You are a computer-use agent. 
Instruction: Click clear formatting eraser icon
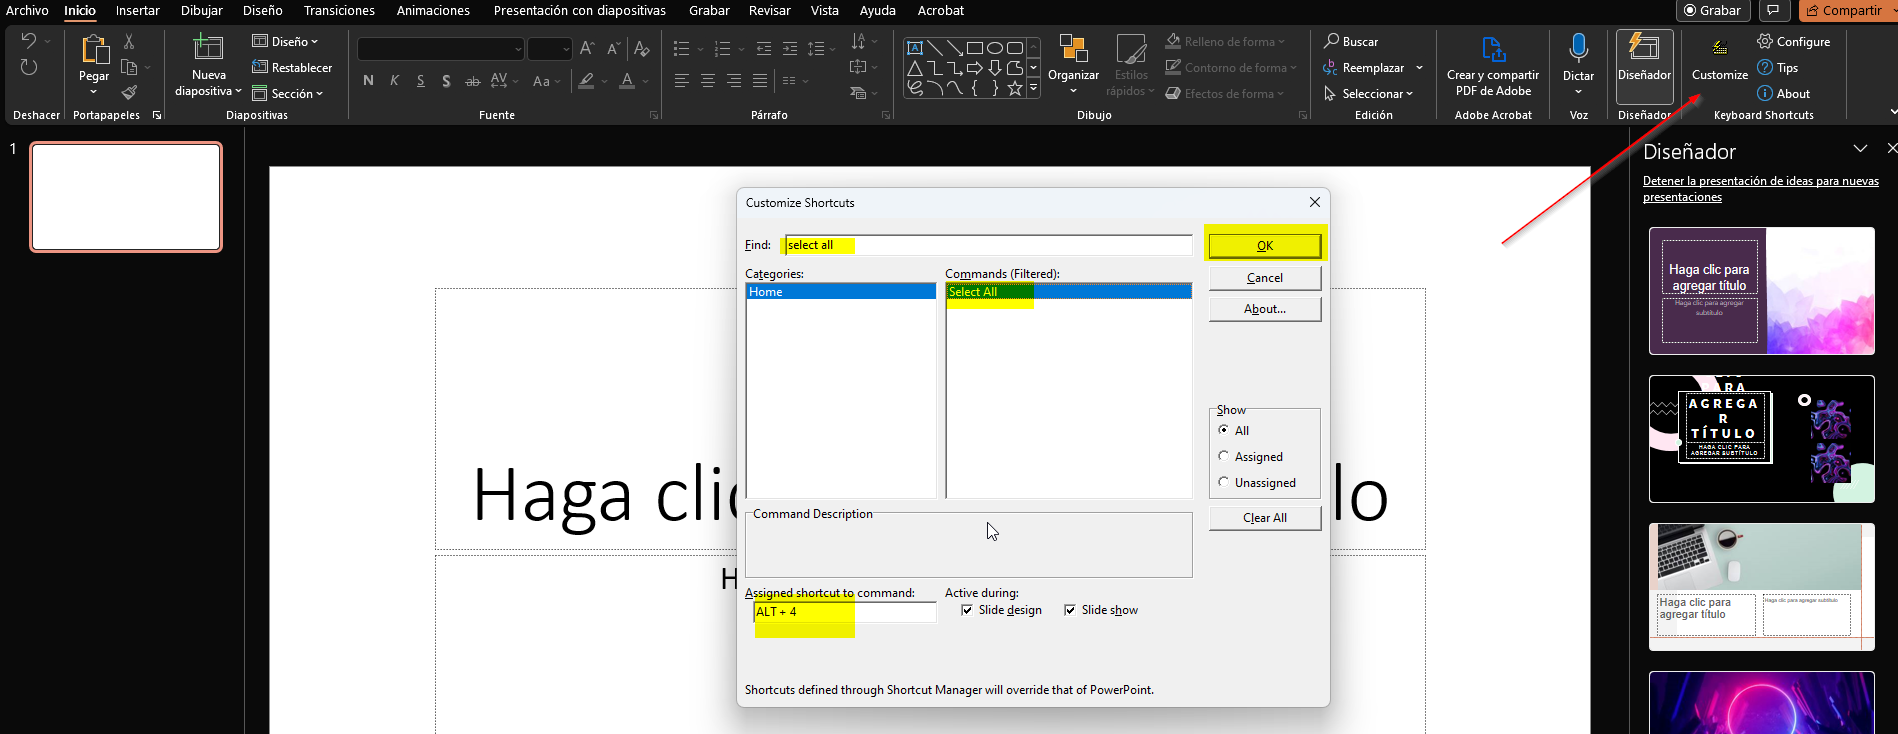[642, 48]
